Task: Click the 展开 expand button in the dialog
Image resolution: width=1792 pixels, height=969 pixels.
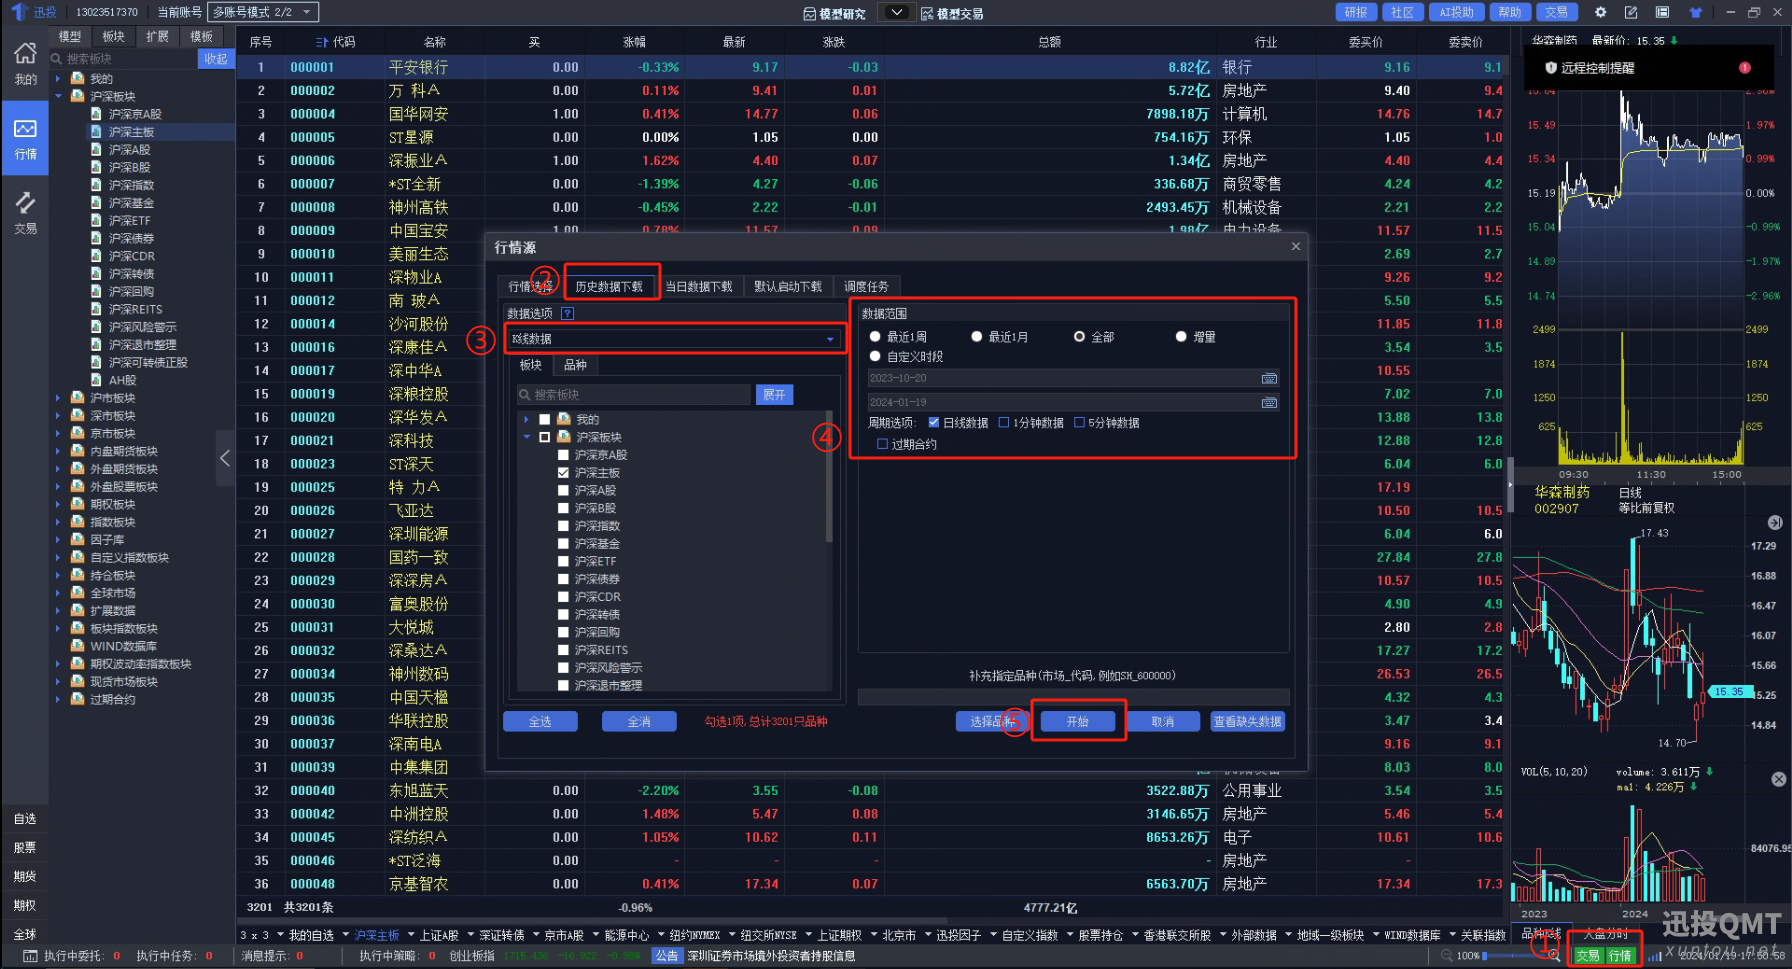Action: (x=774, y=395)
